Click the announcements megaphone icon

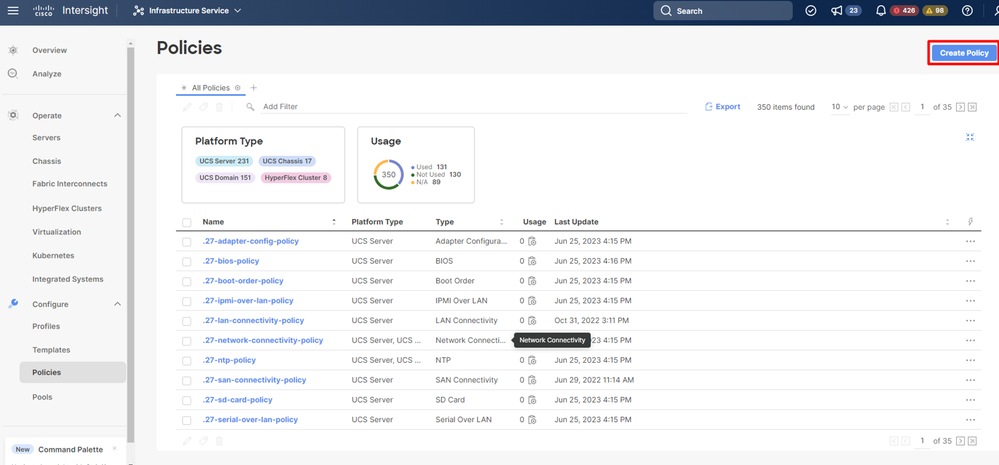tap(835, 11)
